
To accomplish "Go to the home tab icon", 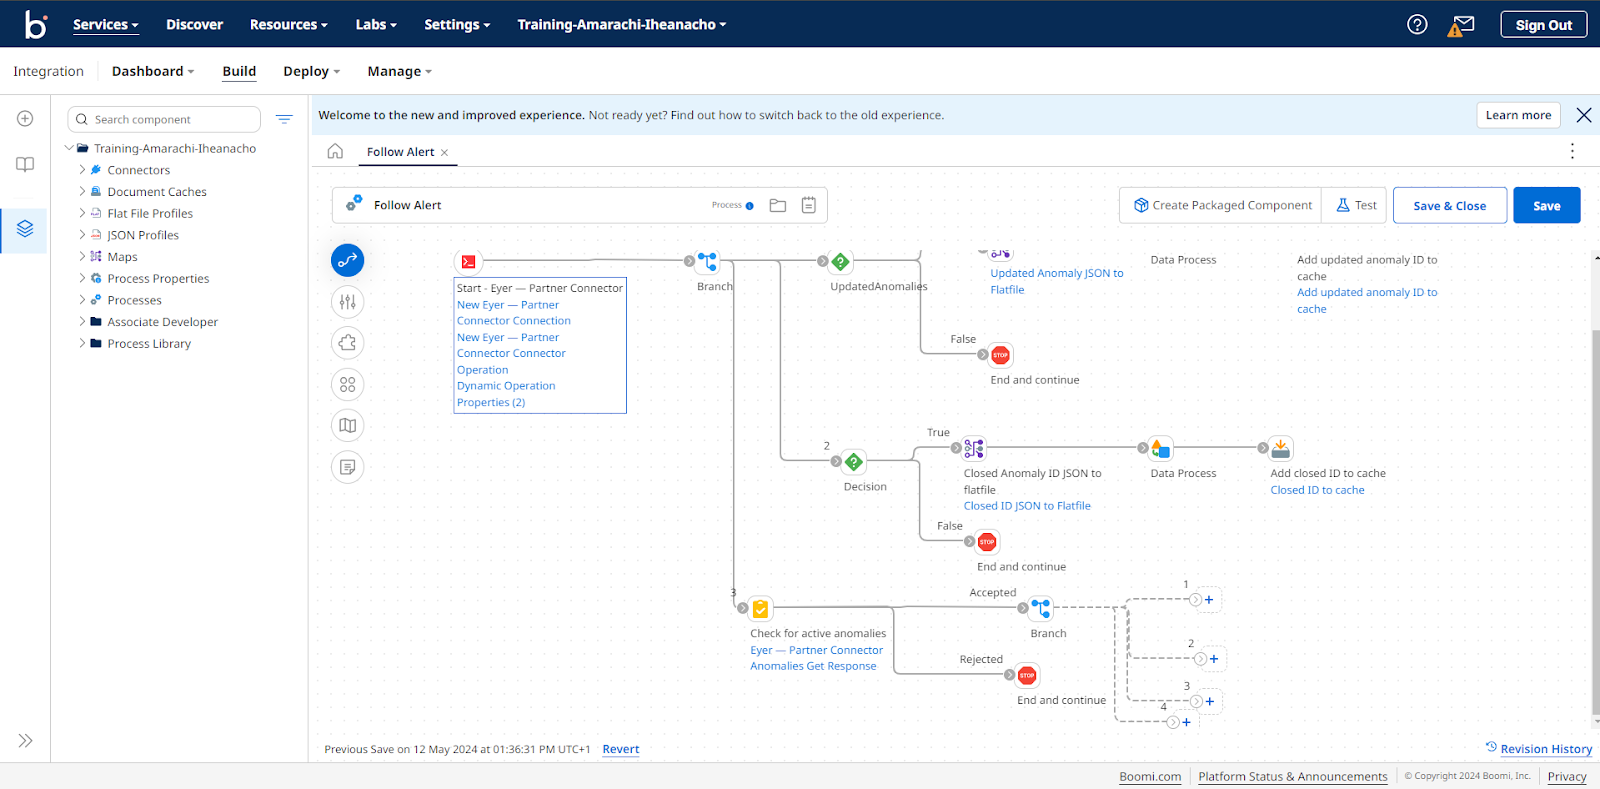I will coord(335,151).
